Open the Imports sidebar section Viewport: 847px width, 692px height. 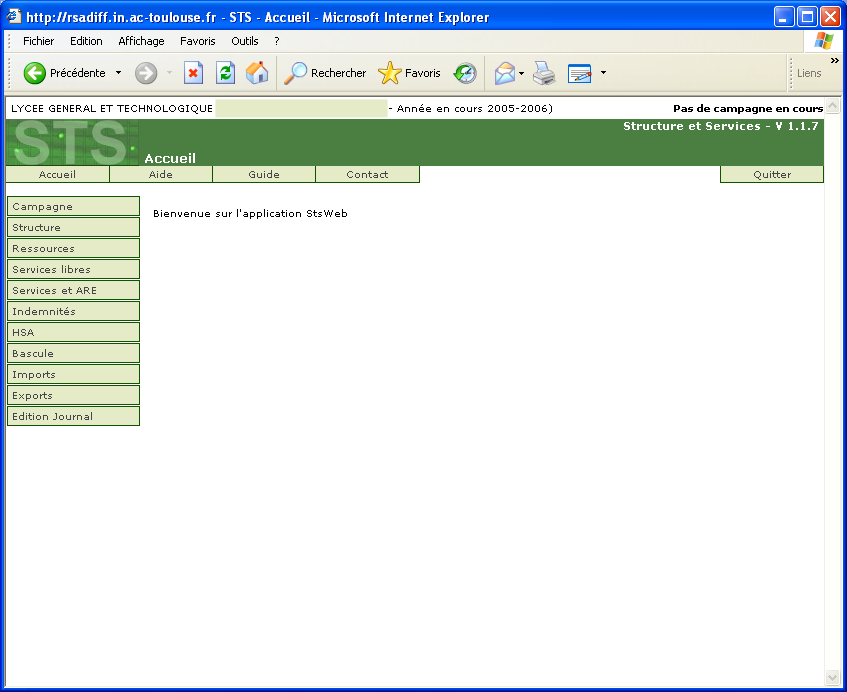pos(73,374)
